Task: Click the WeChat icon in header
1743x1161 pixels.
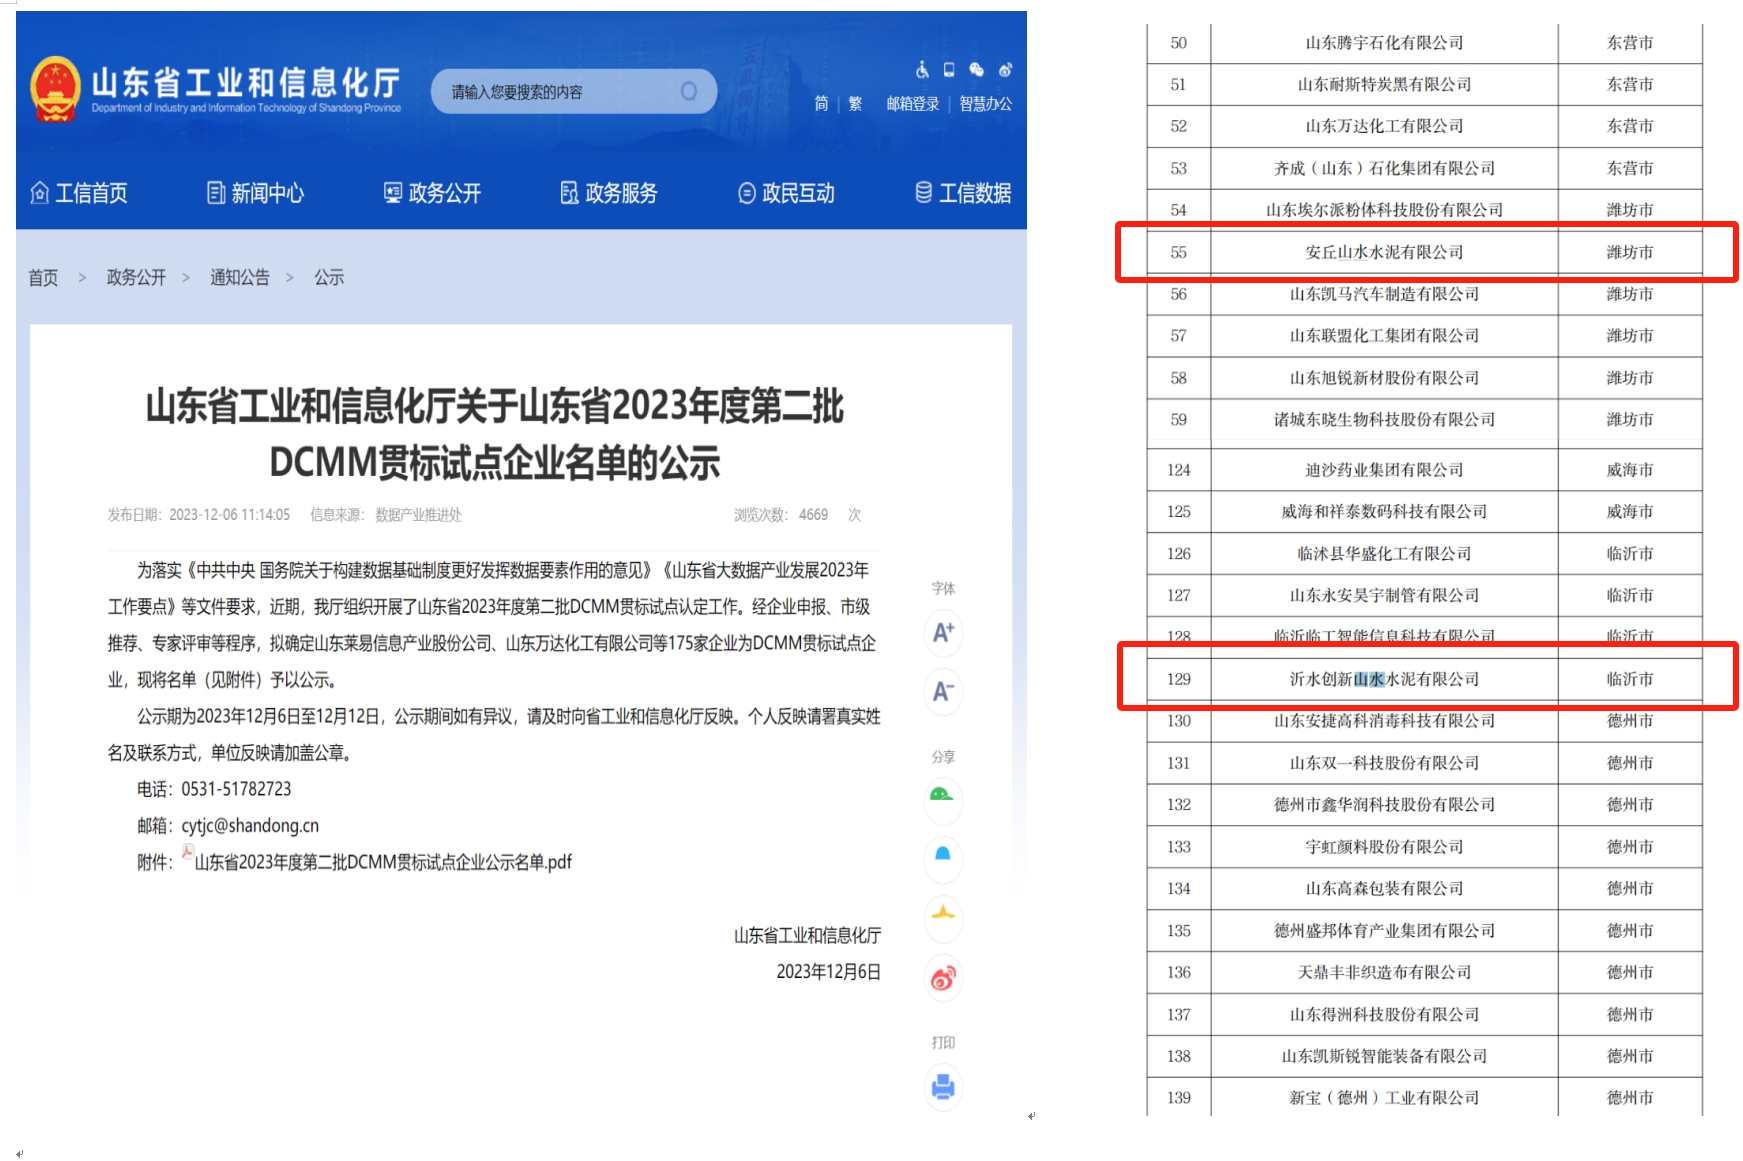Action: click(977, 70)
